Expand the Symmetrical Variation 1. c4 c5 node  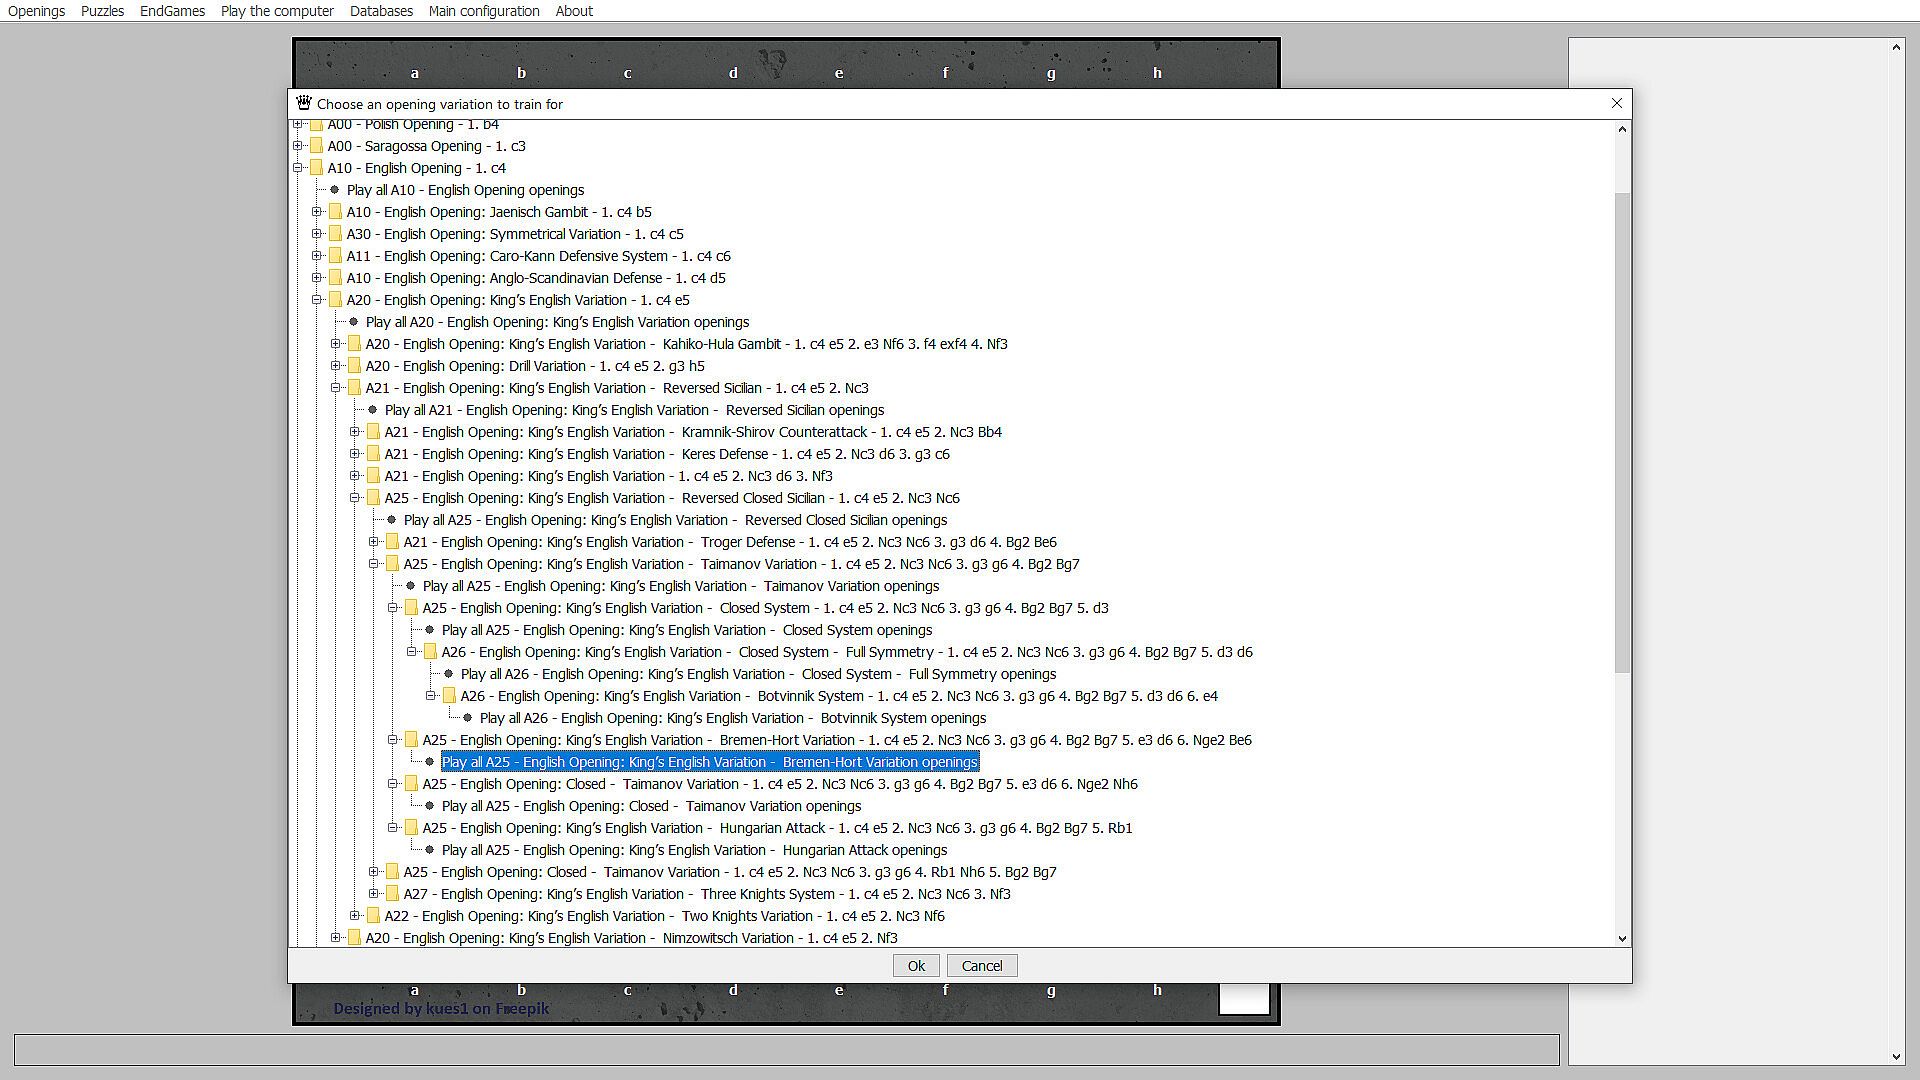(317, 234)
